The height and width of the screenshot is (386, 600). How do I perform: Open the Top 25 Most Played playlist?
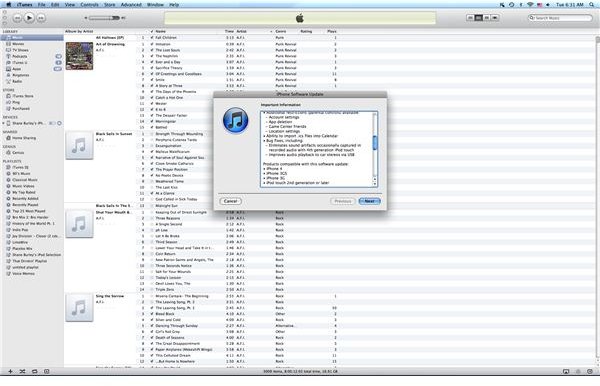(32, 211)
